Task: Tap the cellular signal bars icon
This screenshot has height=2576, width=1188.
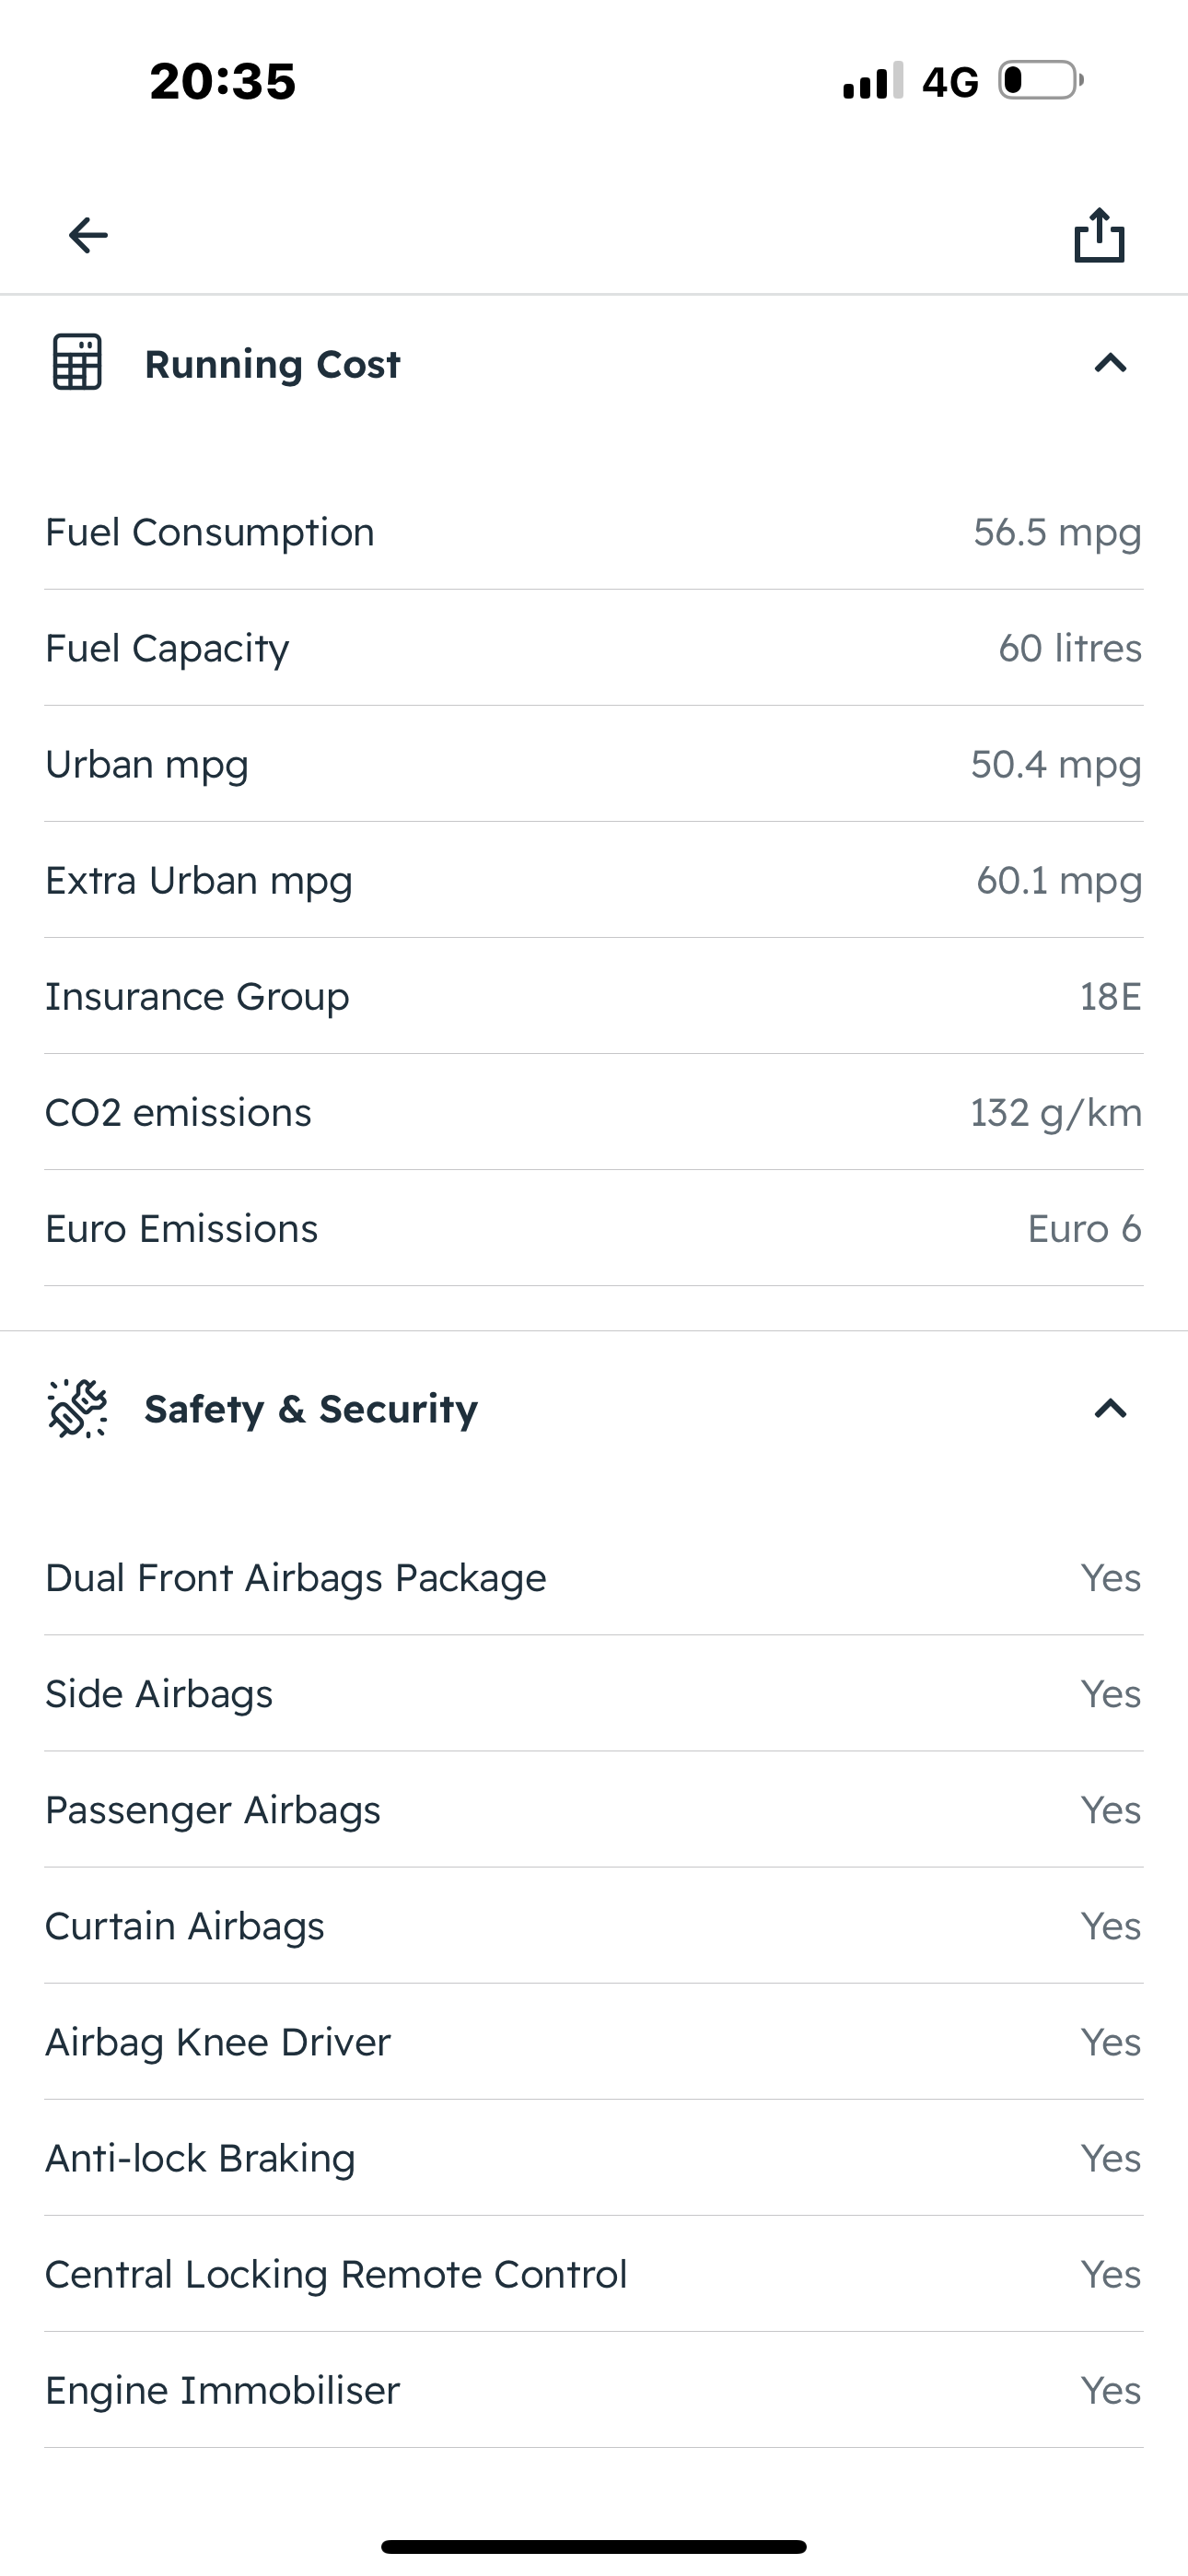Action: pyautogui.click(x=873, y=80)
